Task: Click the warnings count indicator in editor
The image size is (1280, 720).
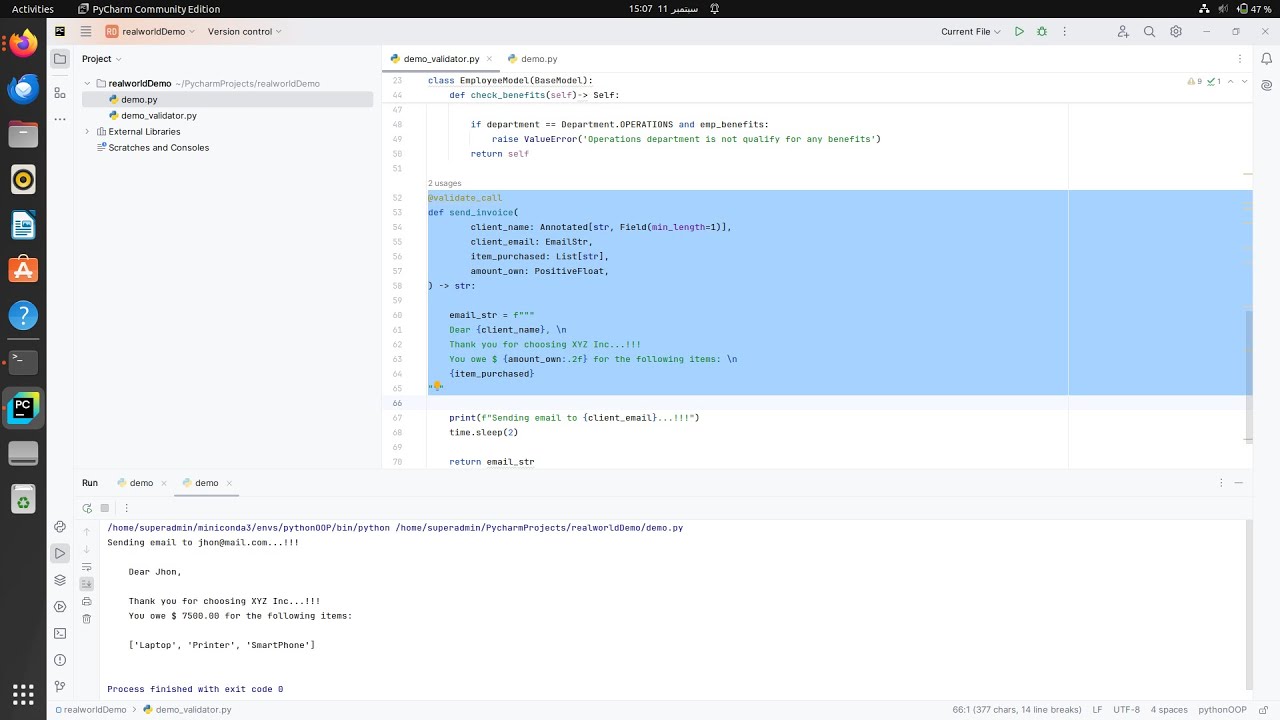Action: [1194, 81]
